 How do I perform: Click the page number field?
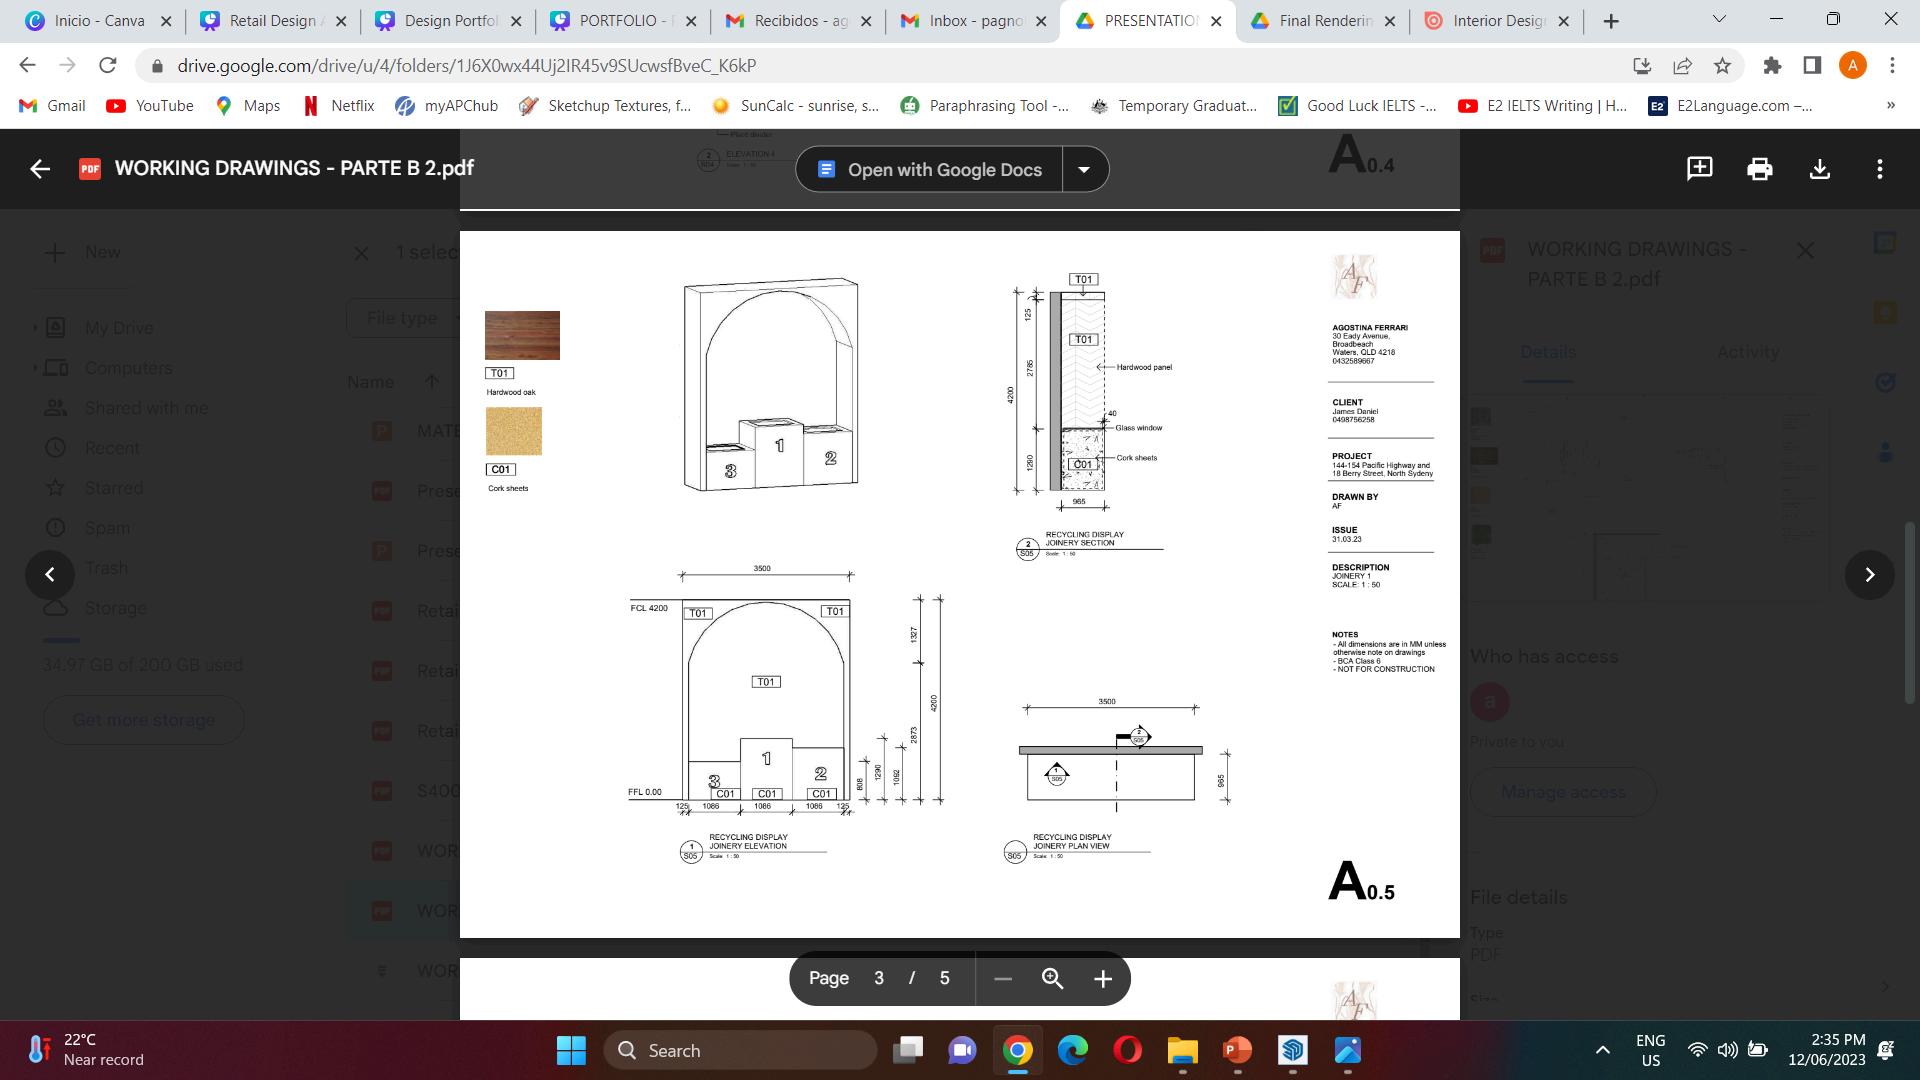[x=878, y=979]
